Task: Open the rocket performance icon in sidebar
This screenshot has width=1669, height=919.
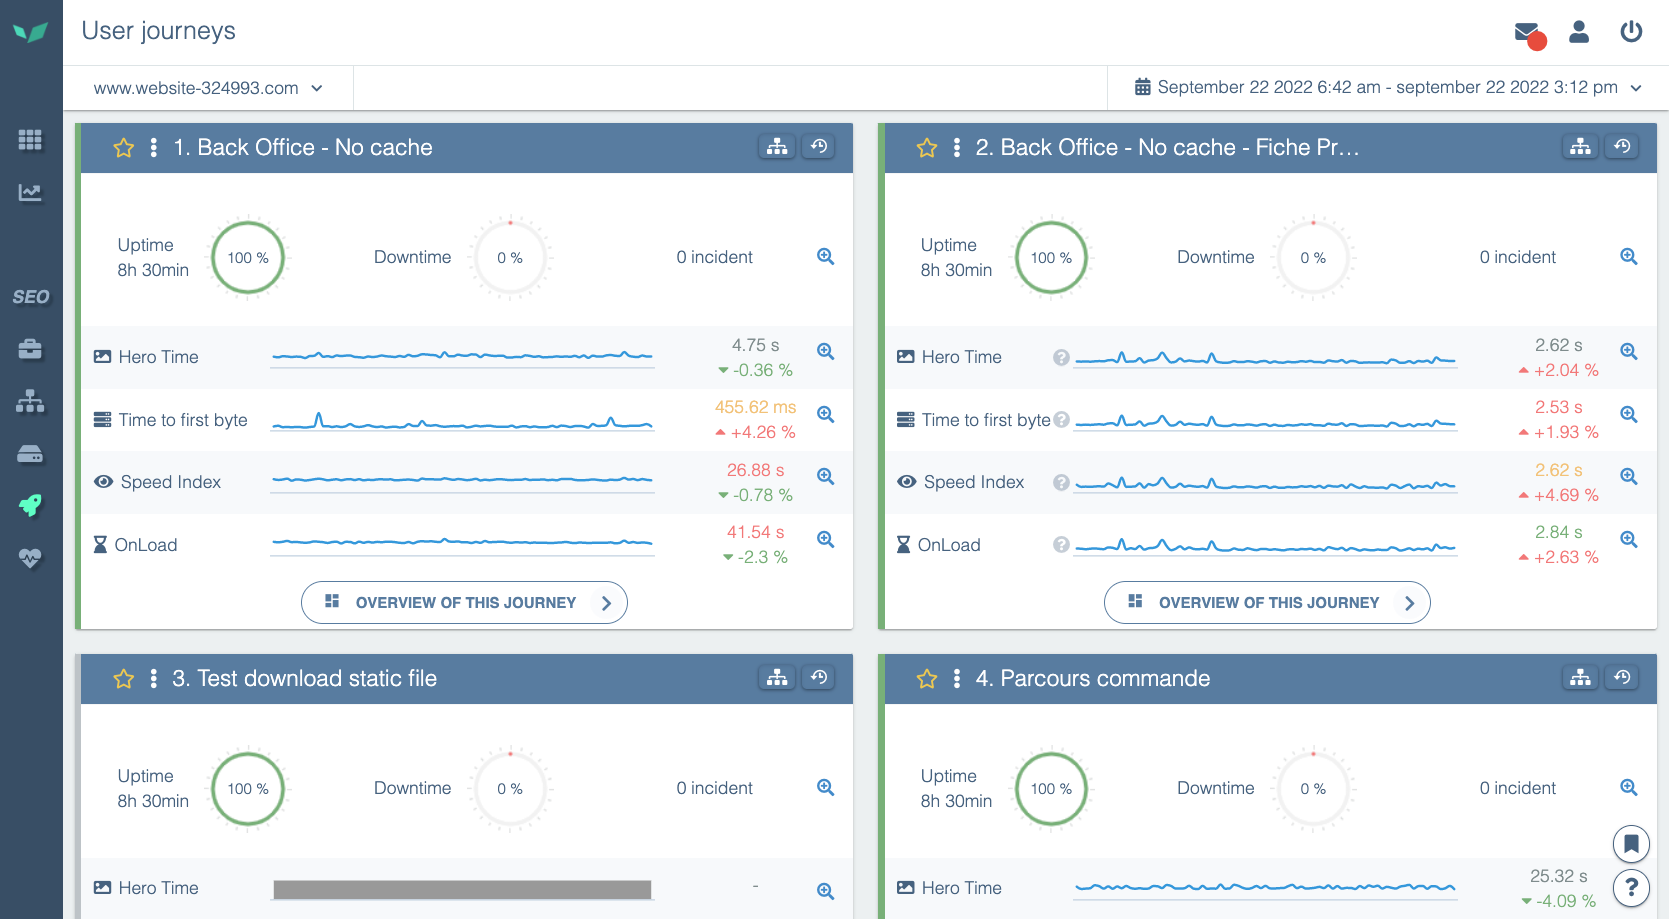Action: click(x=30, y=505)
